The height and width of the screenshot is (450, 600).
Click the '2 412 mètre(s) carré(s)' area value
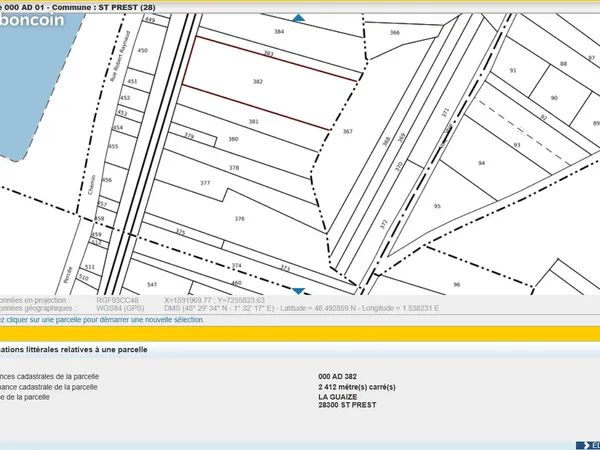357,387
